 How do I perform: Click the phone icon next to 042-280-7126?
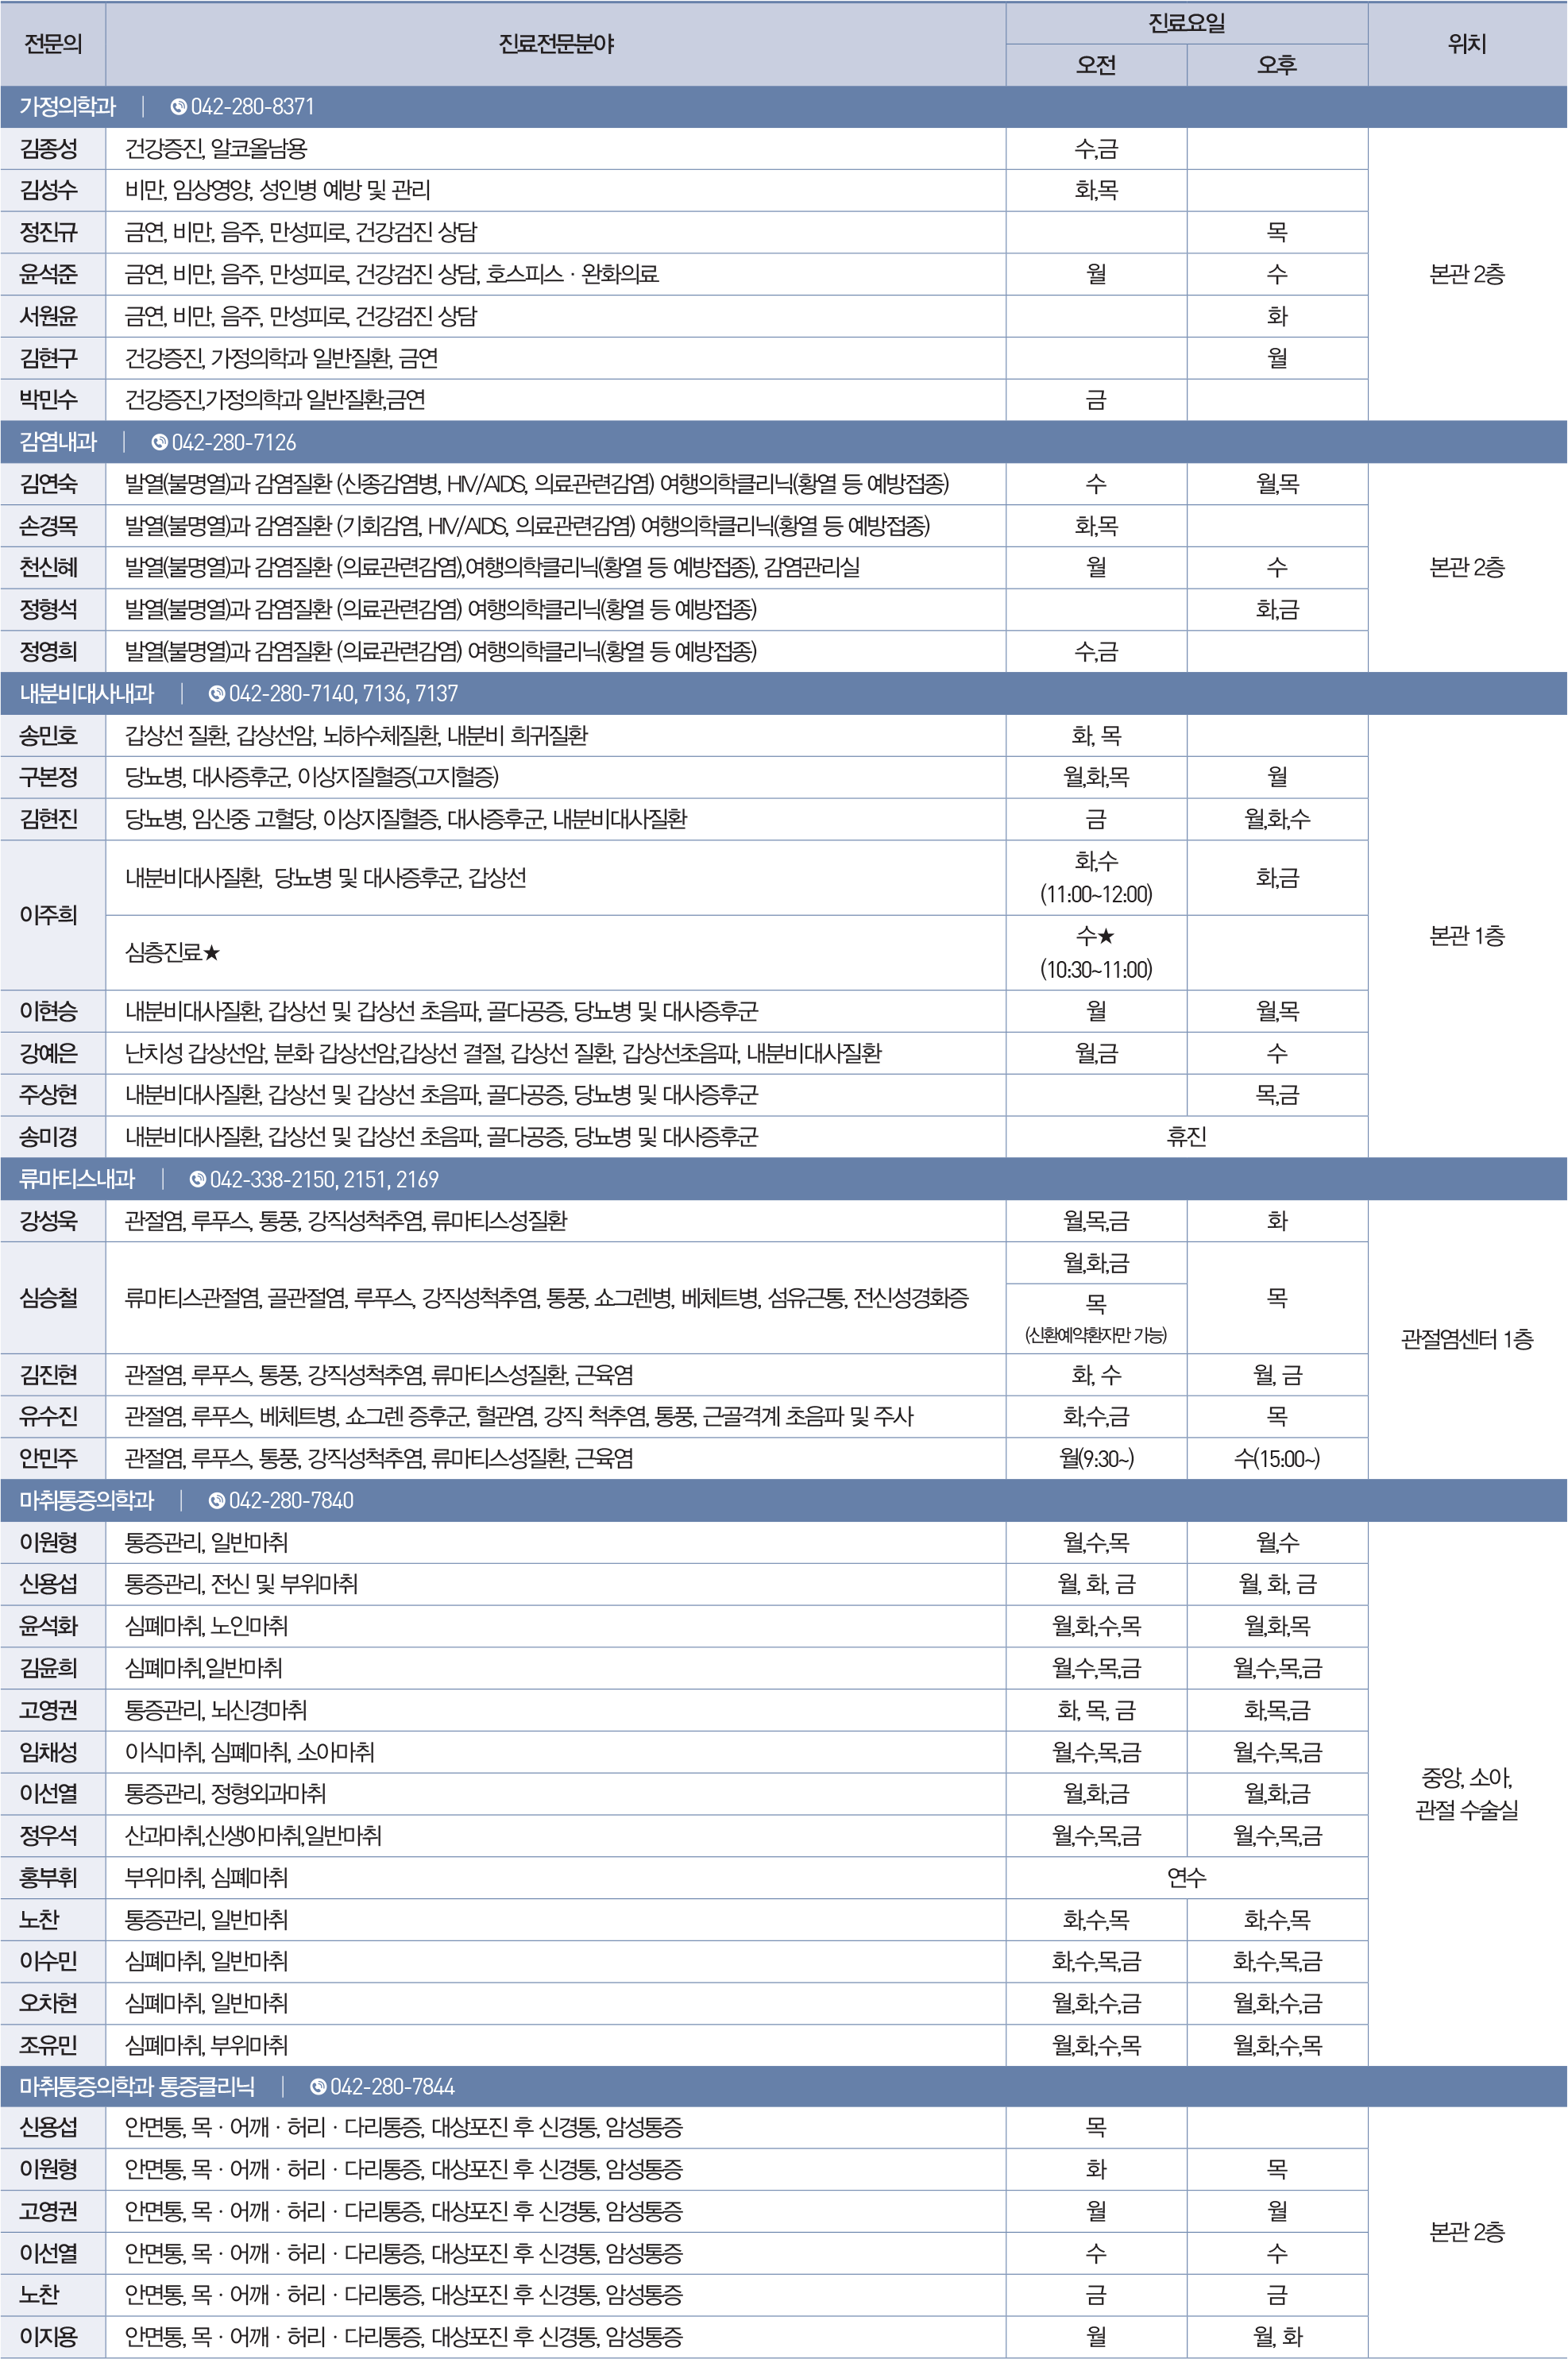click(159, 442)
